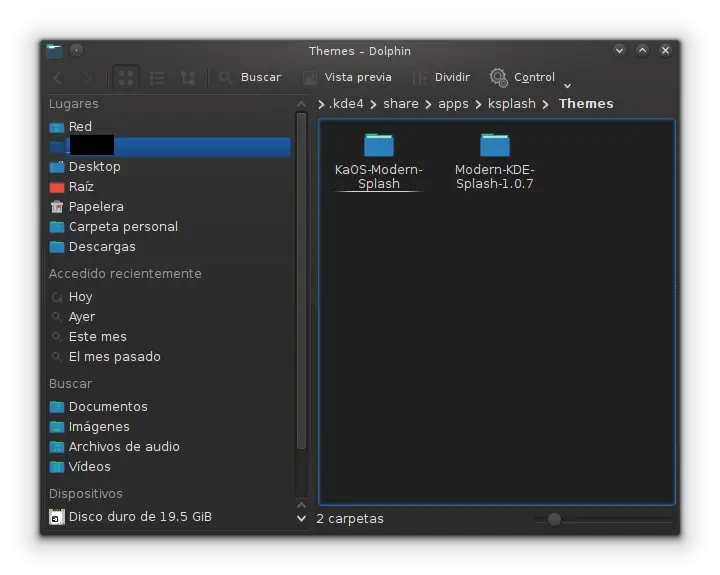Open the Red network place

170,127
